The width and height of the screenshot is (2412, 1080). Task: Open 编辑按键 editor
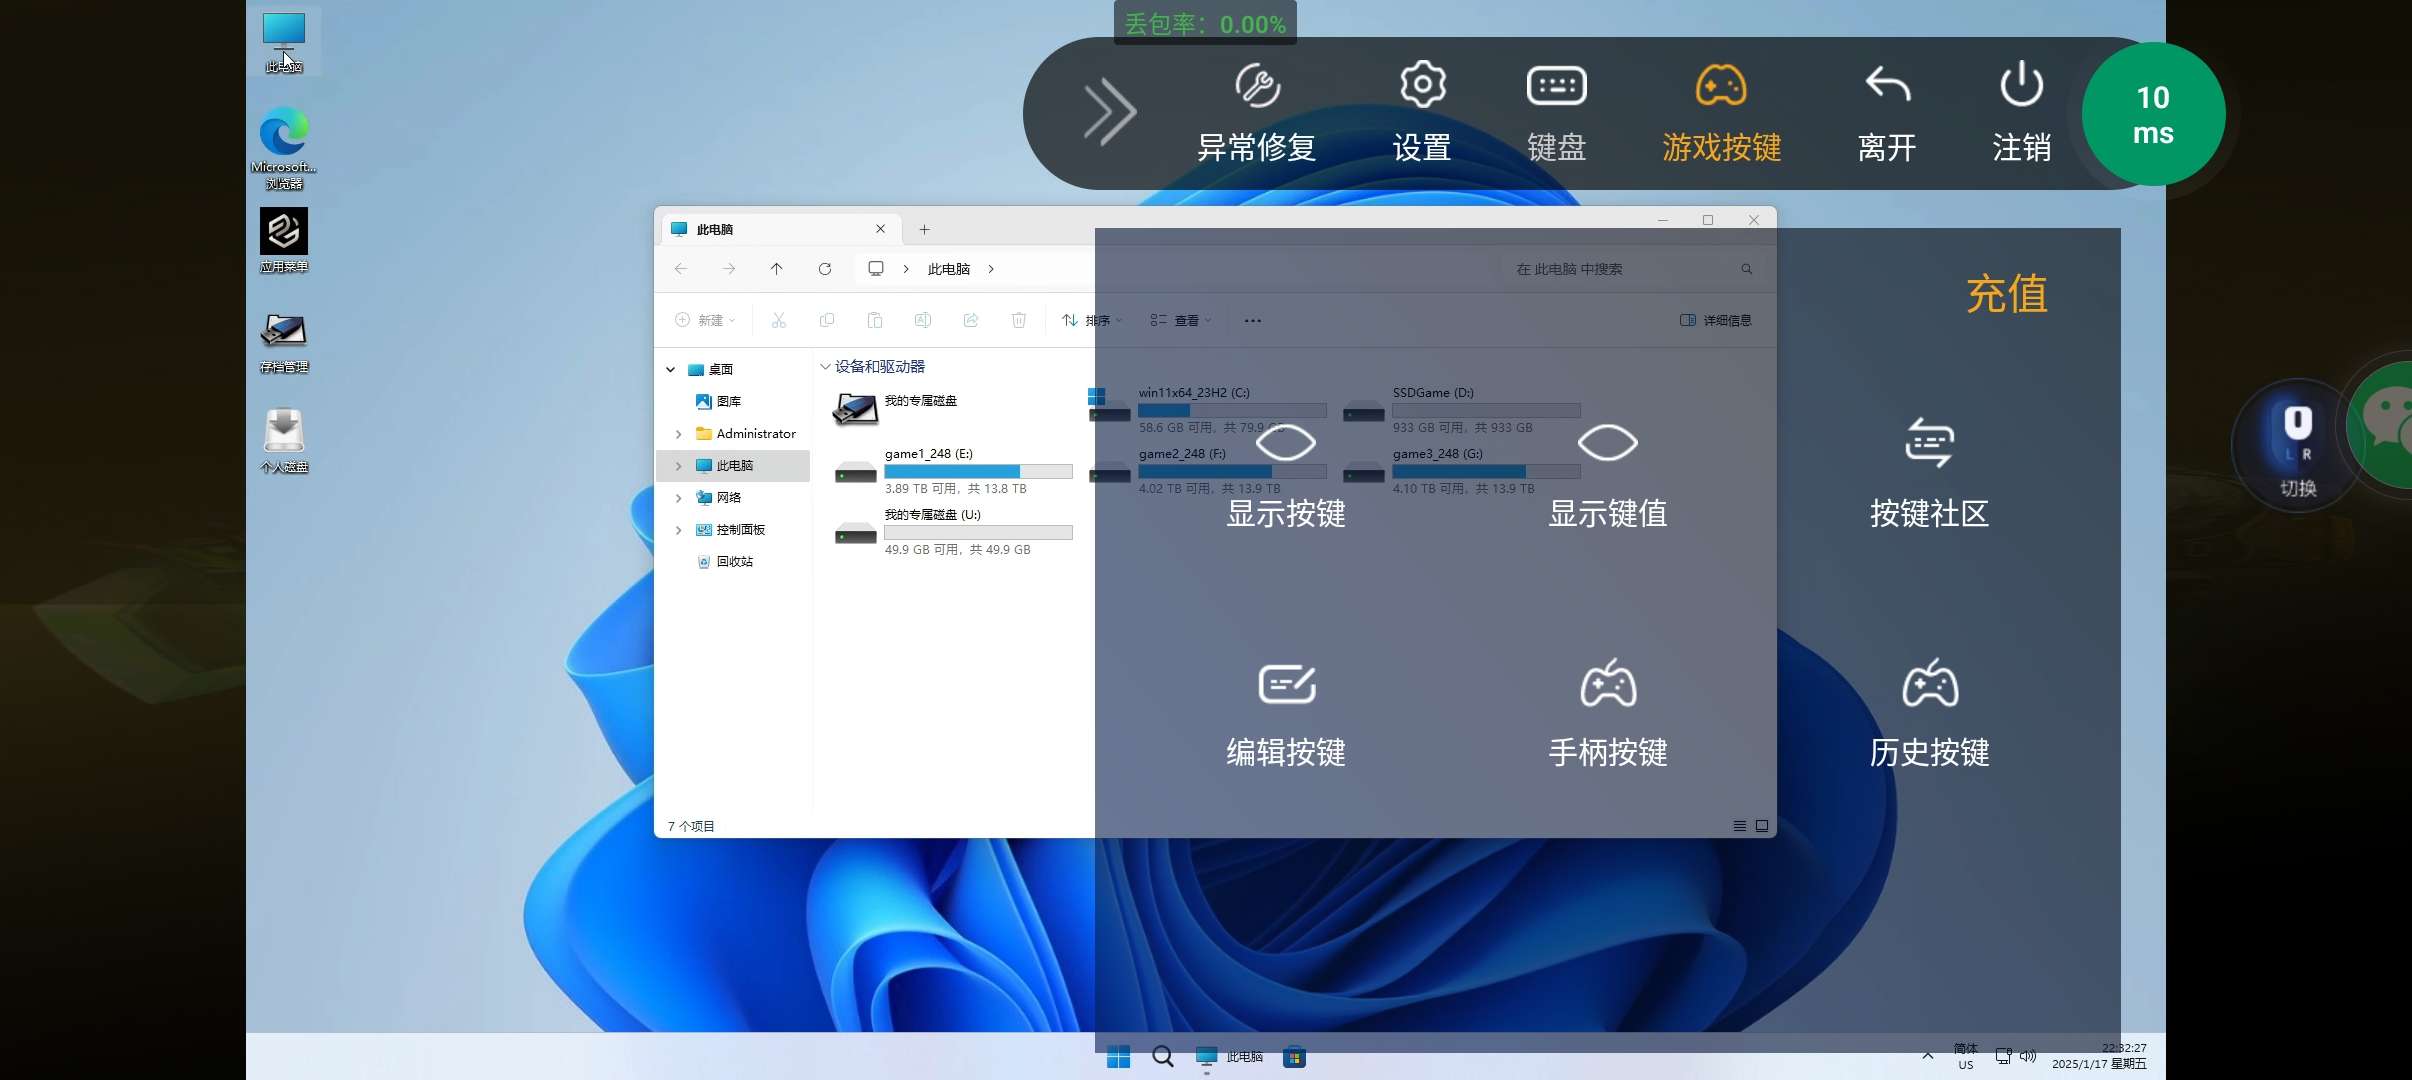click(1286, 714)
